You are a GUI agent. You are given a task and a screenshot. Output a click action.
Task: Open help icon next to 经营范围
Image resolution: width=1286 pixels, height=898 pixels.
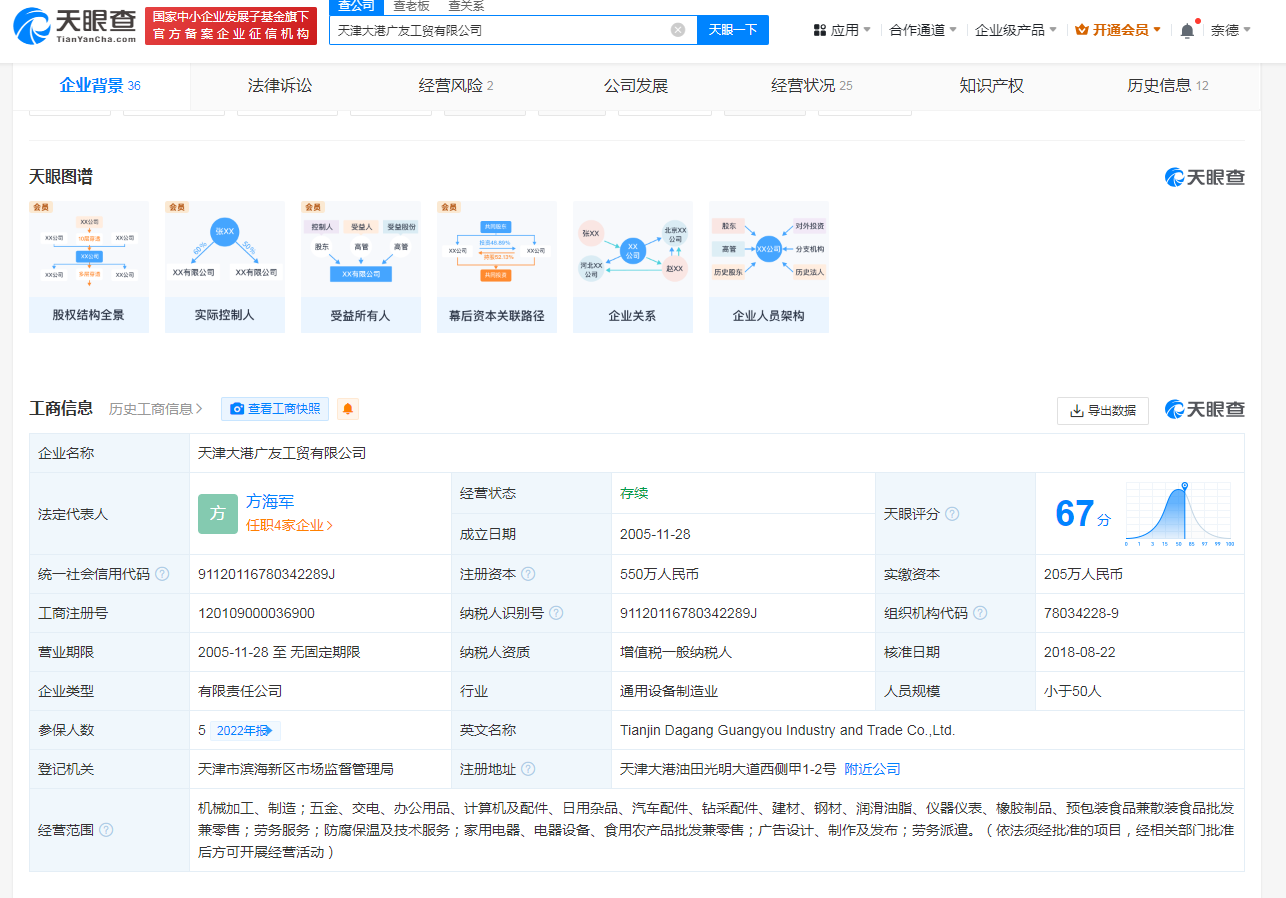(x=106, y=830)
